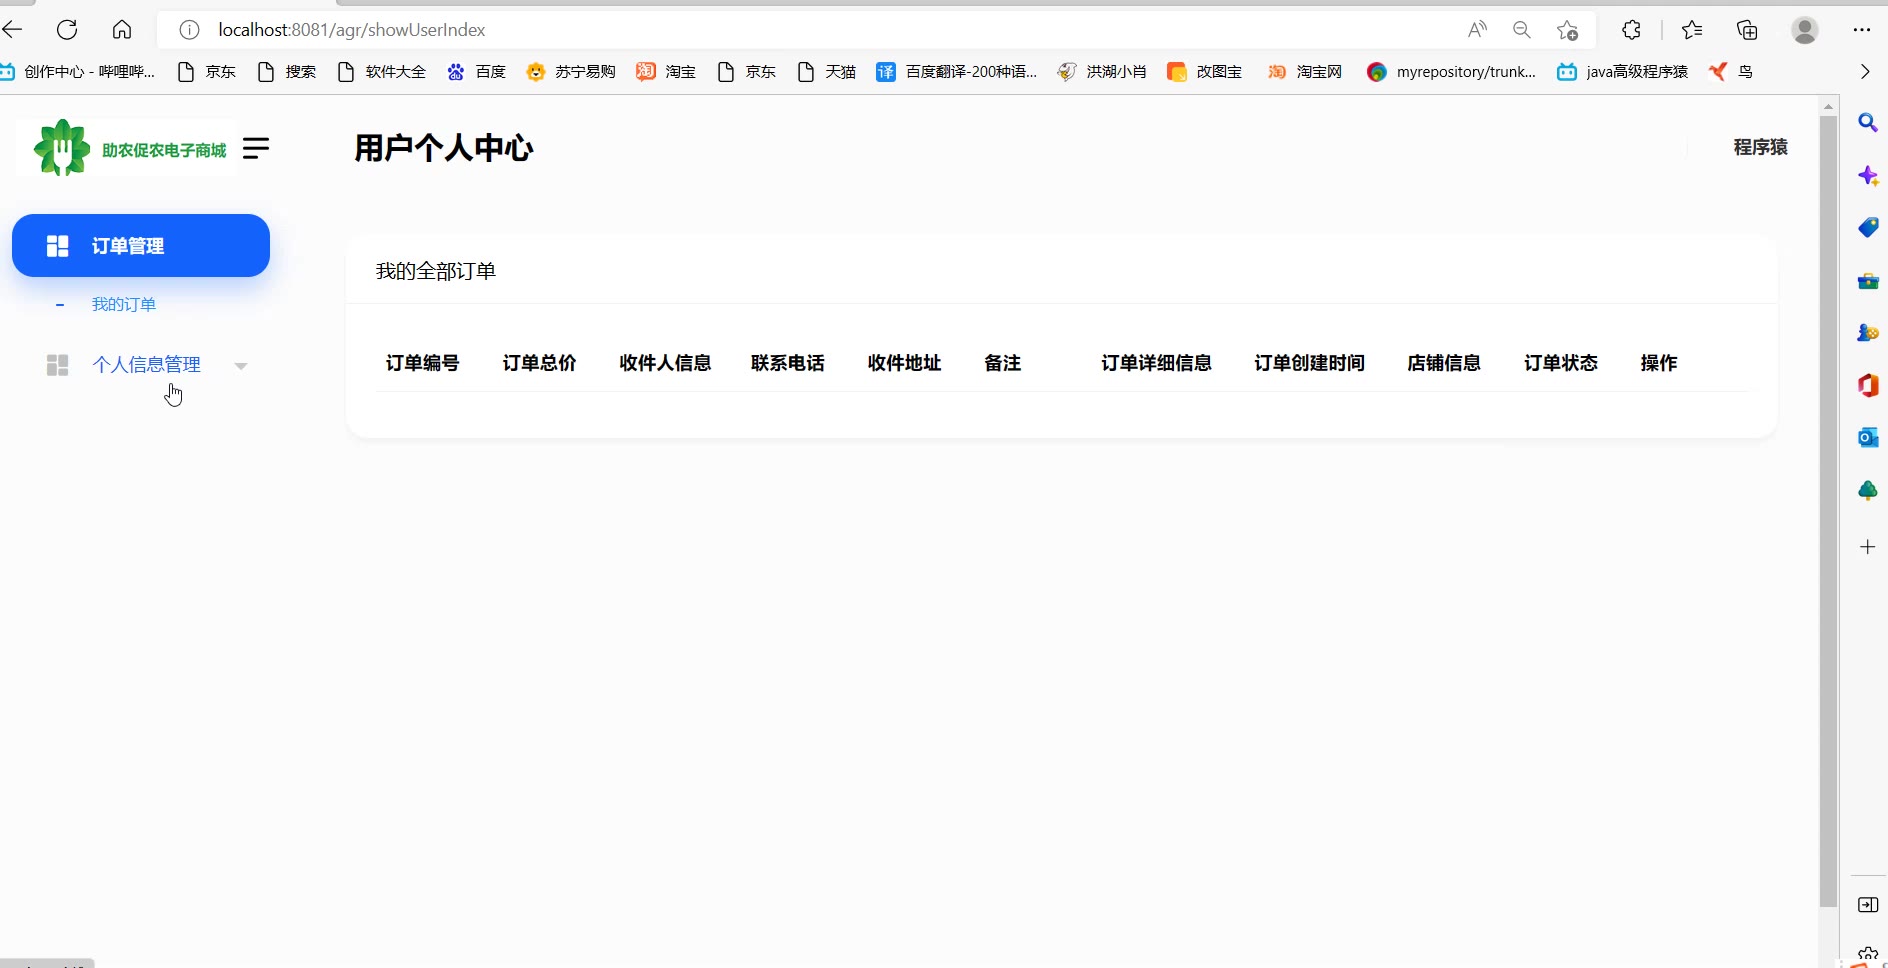The width and height of the screenshot is (1888, 968).
Task: Open the read aloud icon in address bar
Action: [x=1477, y=30]
